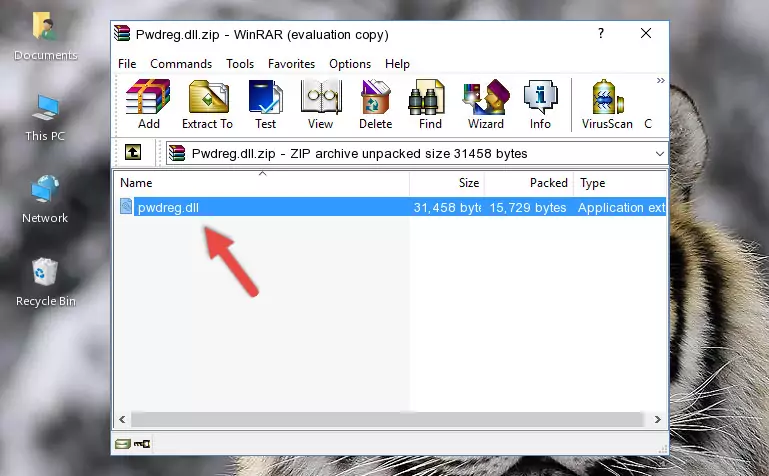Go up one folder level
The image size is (769, 476).
tap(133, 152)
